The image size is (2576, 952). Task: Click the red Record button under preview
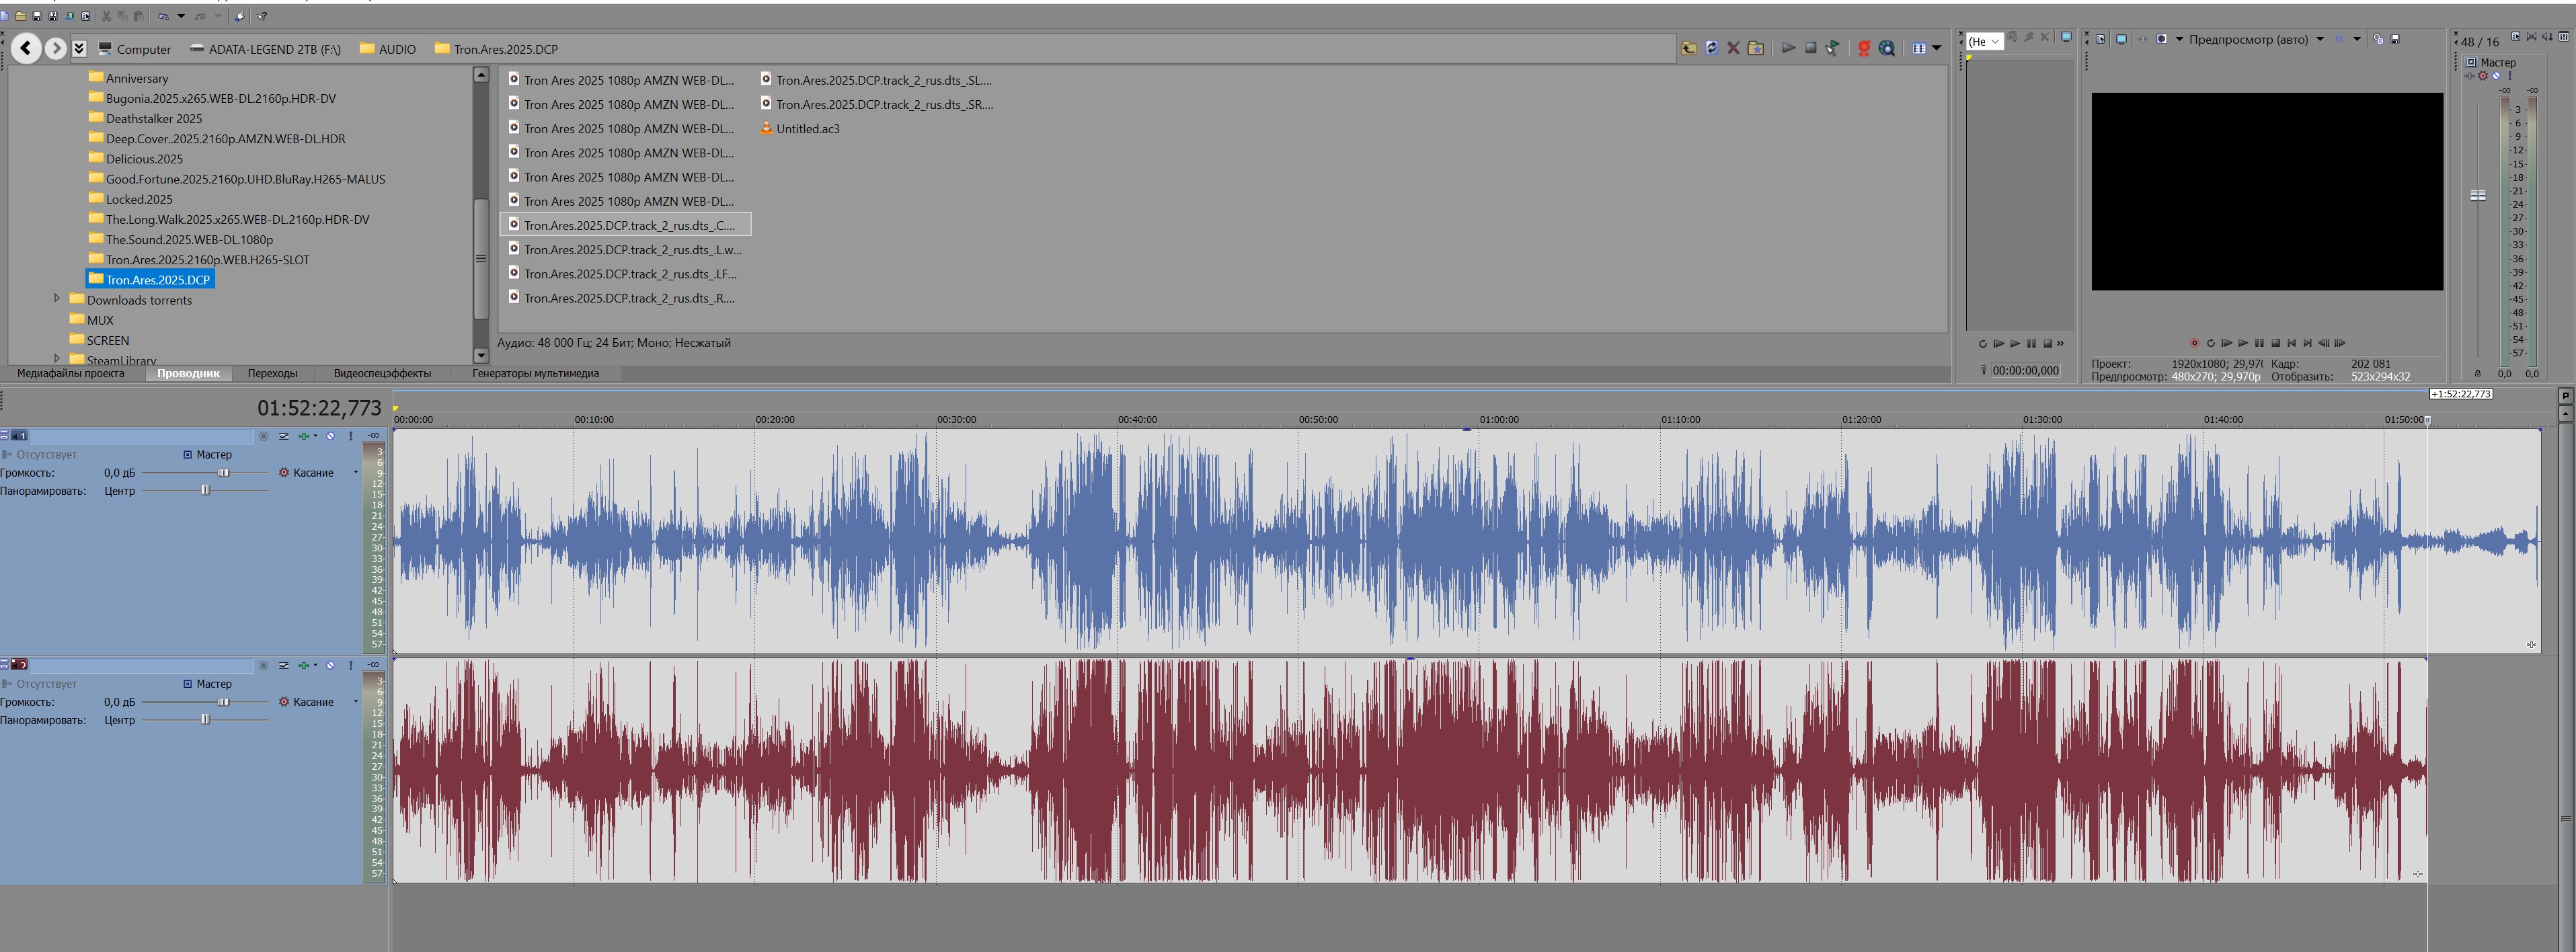[2194, 343]
